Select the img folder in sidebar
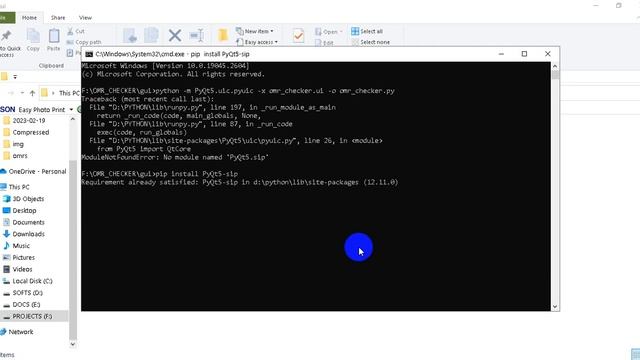The width and height of the screenshot is (640, 360). 14,144
